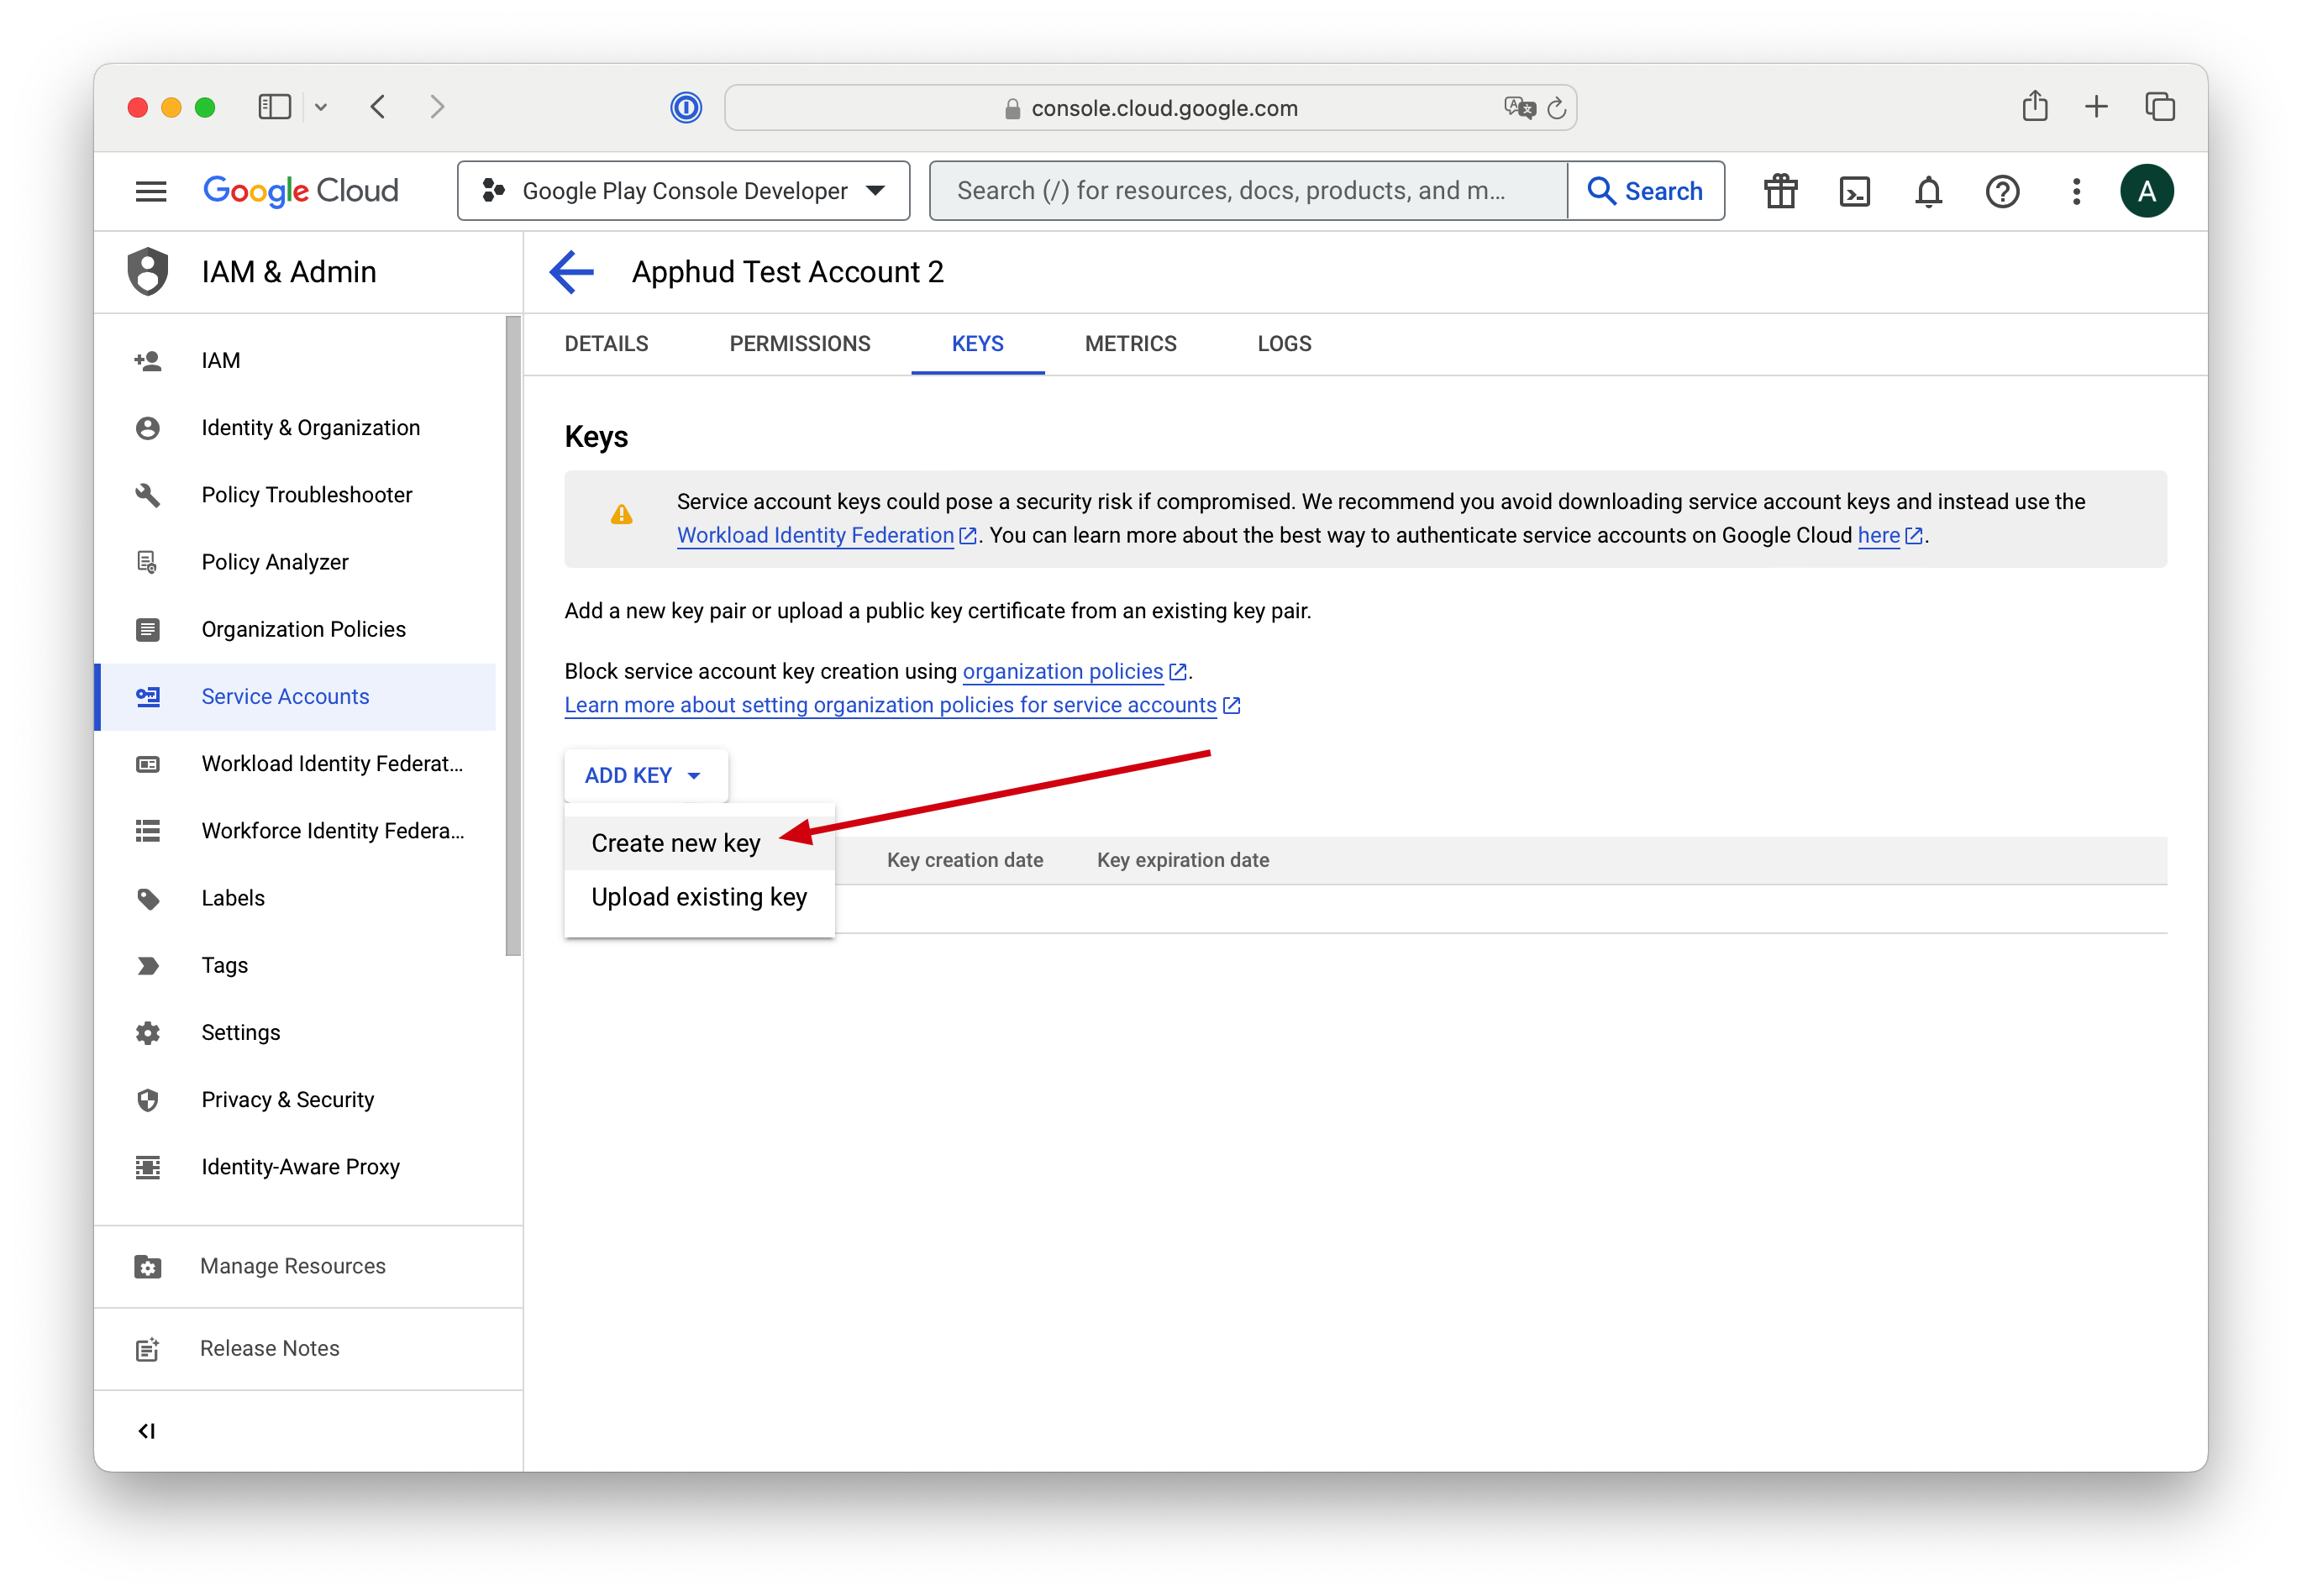Switch to the METRICS tab
Image resolution: width=2302 pixels, height=1596 pixels.
coord(1130,343)
